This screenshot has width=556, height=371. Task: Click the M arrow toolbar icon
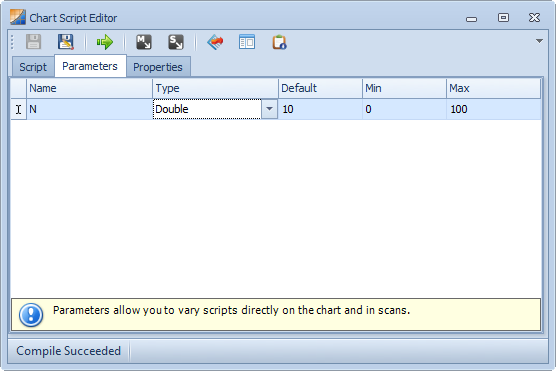click(x=144, y=42)
